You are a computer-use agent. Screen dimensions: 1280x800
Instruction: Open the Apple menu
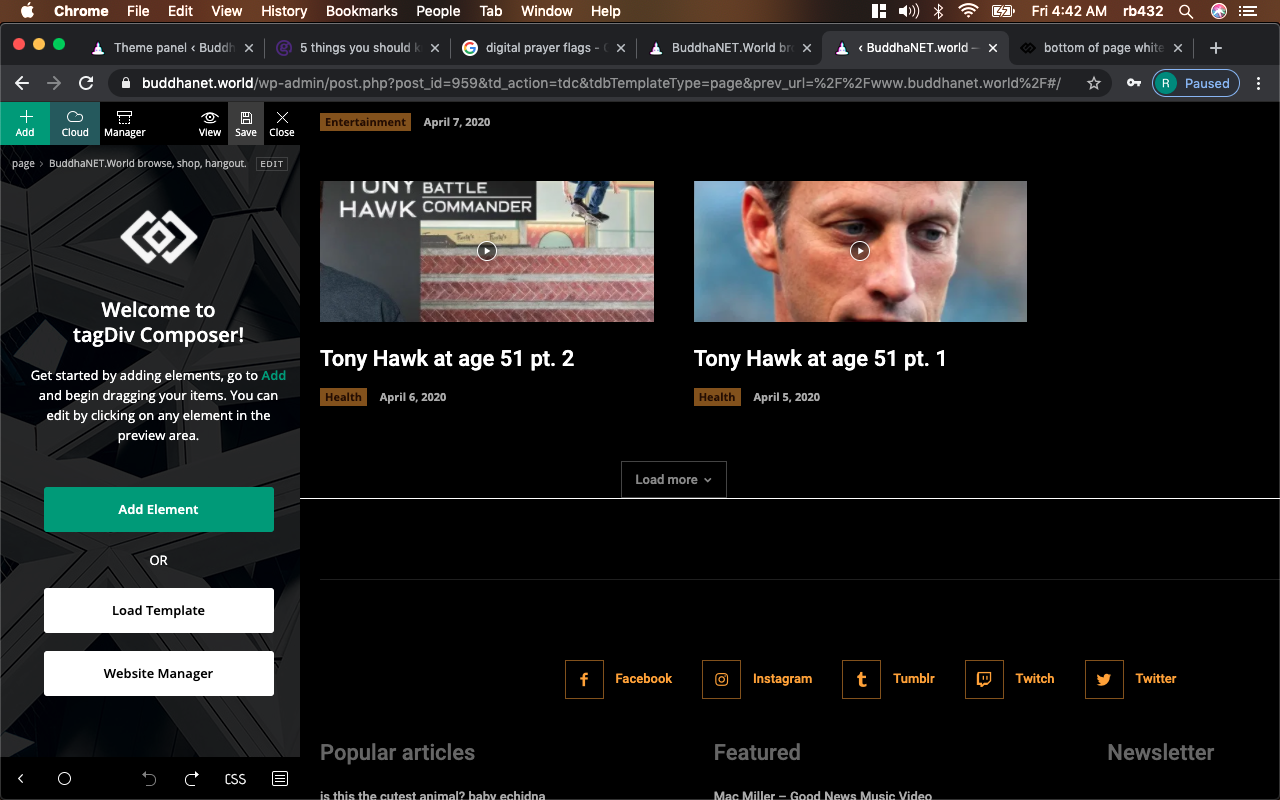click(27, 11)
